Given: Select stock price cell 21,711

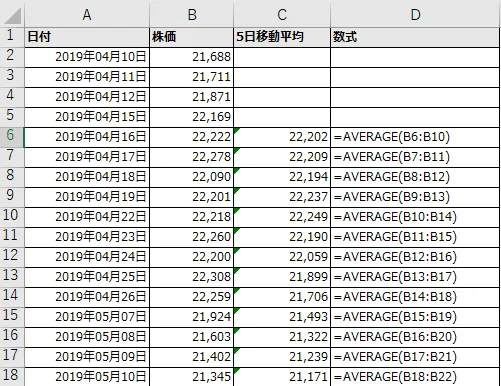Looking at the screenshot, I should tap(192, 77).
